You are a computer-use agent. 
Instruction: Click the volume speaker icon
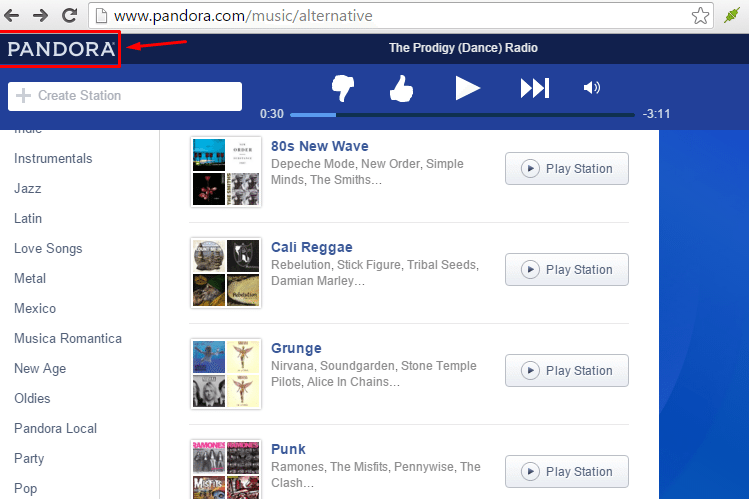click(x=591, y=87)
